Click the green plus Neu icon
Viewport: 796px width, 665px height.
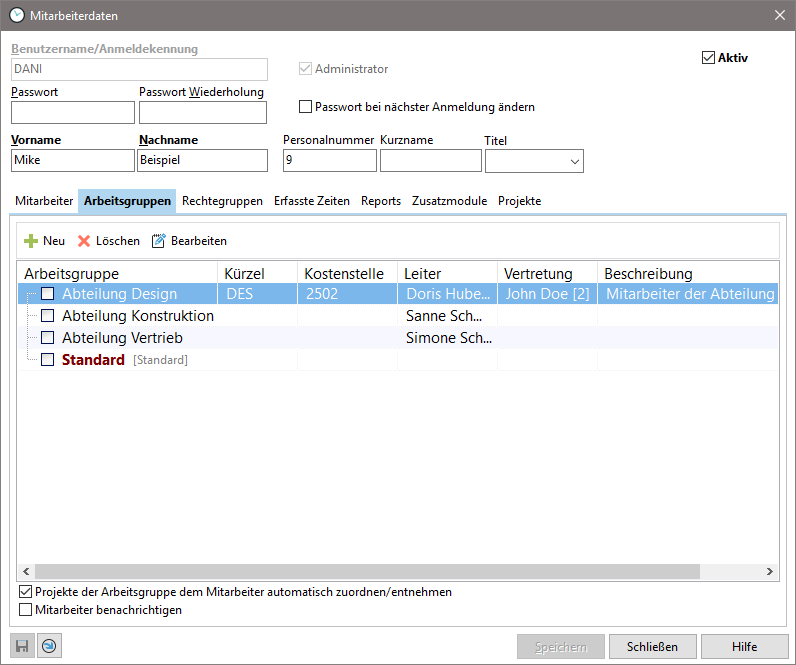[x=31, y=241]
